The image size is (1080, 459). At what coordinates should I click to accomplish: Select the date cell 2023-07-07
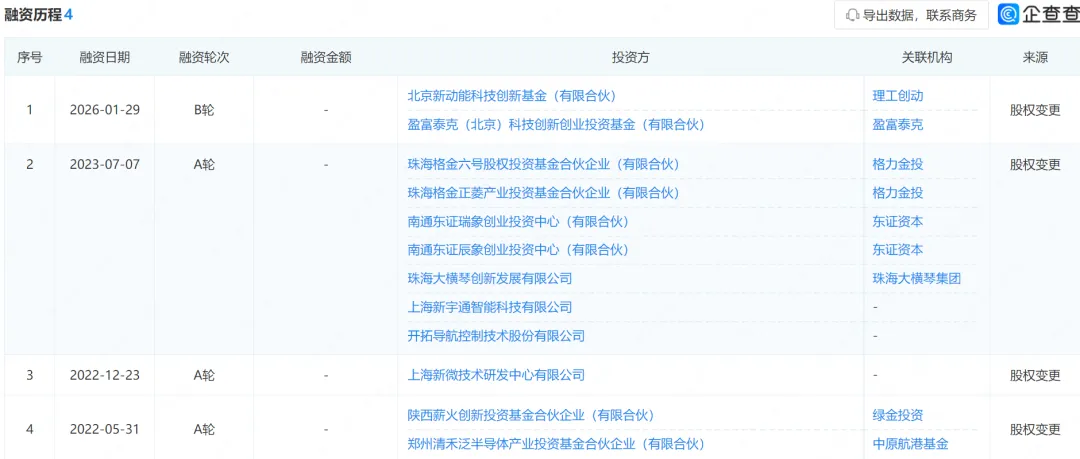[x=105, y=165]
